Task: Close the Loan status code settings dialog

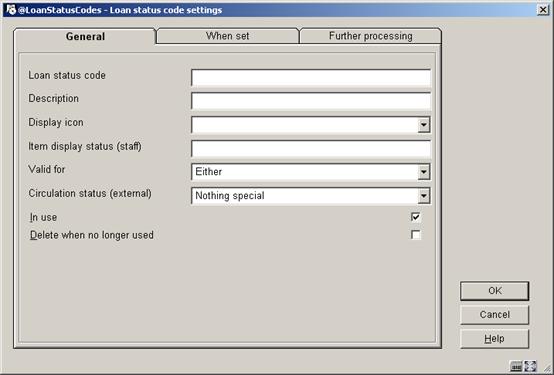Action: [x=543, y=10]
